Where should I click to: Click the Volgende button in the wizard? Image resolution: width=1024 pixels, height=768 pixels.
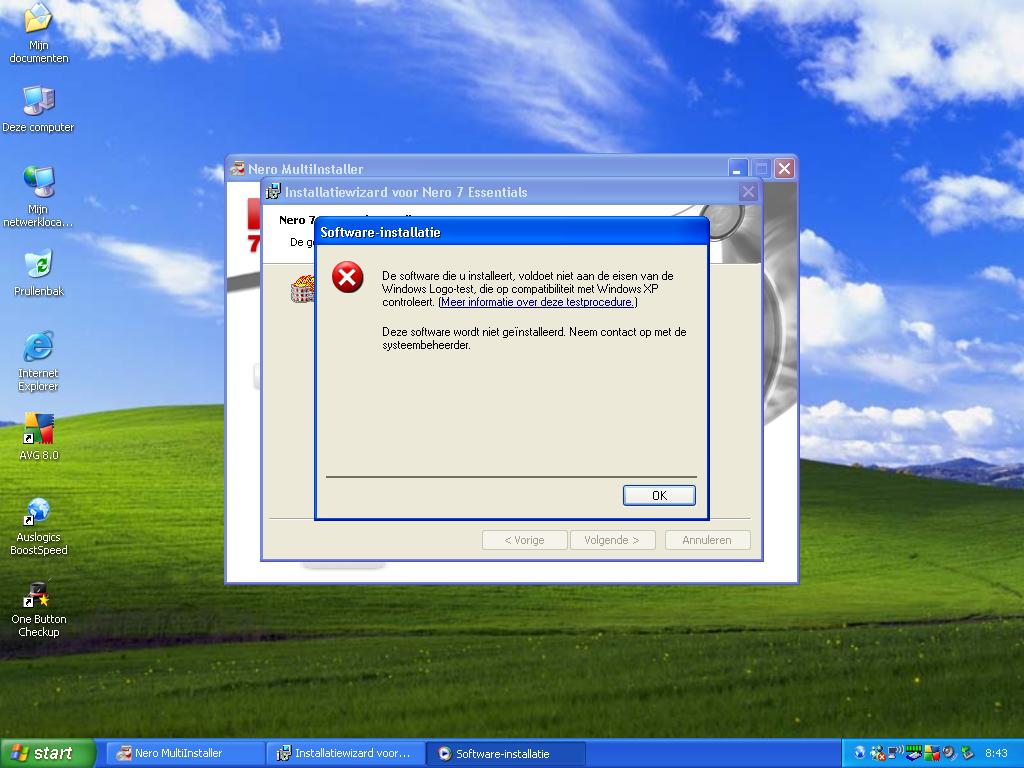(x=612, y=540)
